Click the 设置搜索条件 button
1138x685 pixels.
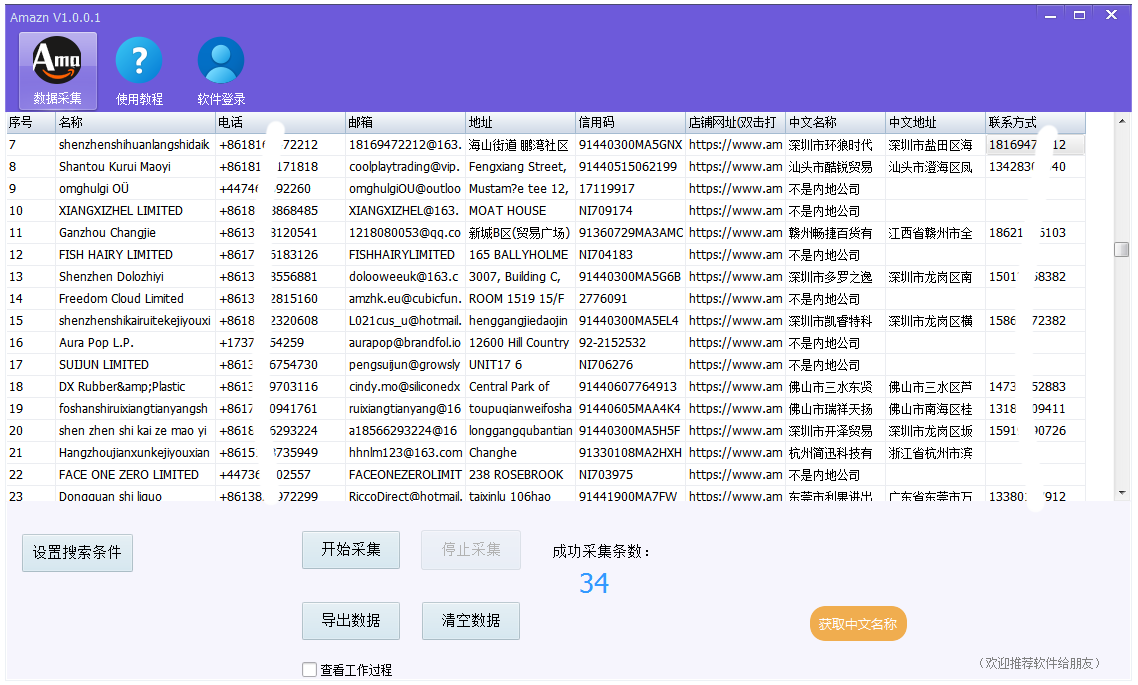click(x=77, y=552)
